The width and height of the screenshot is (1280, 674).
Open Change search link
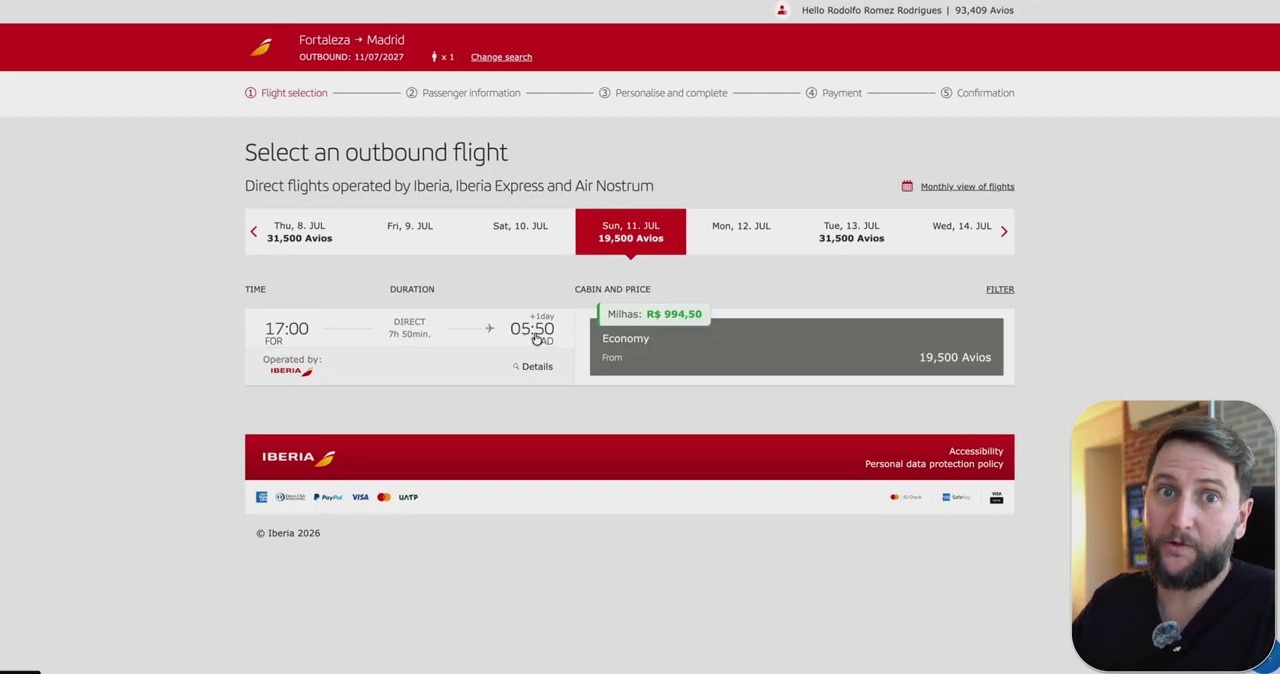pyautogui.click(x=501, y=57)
